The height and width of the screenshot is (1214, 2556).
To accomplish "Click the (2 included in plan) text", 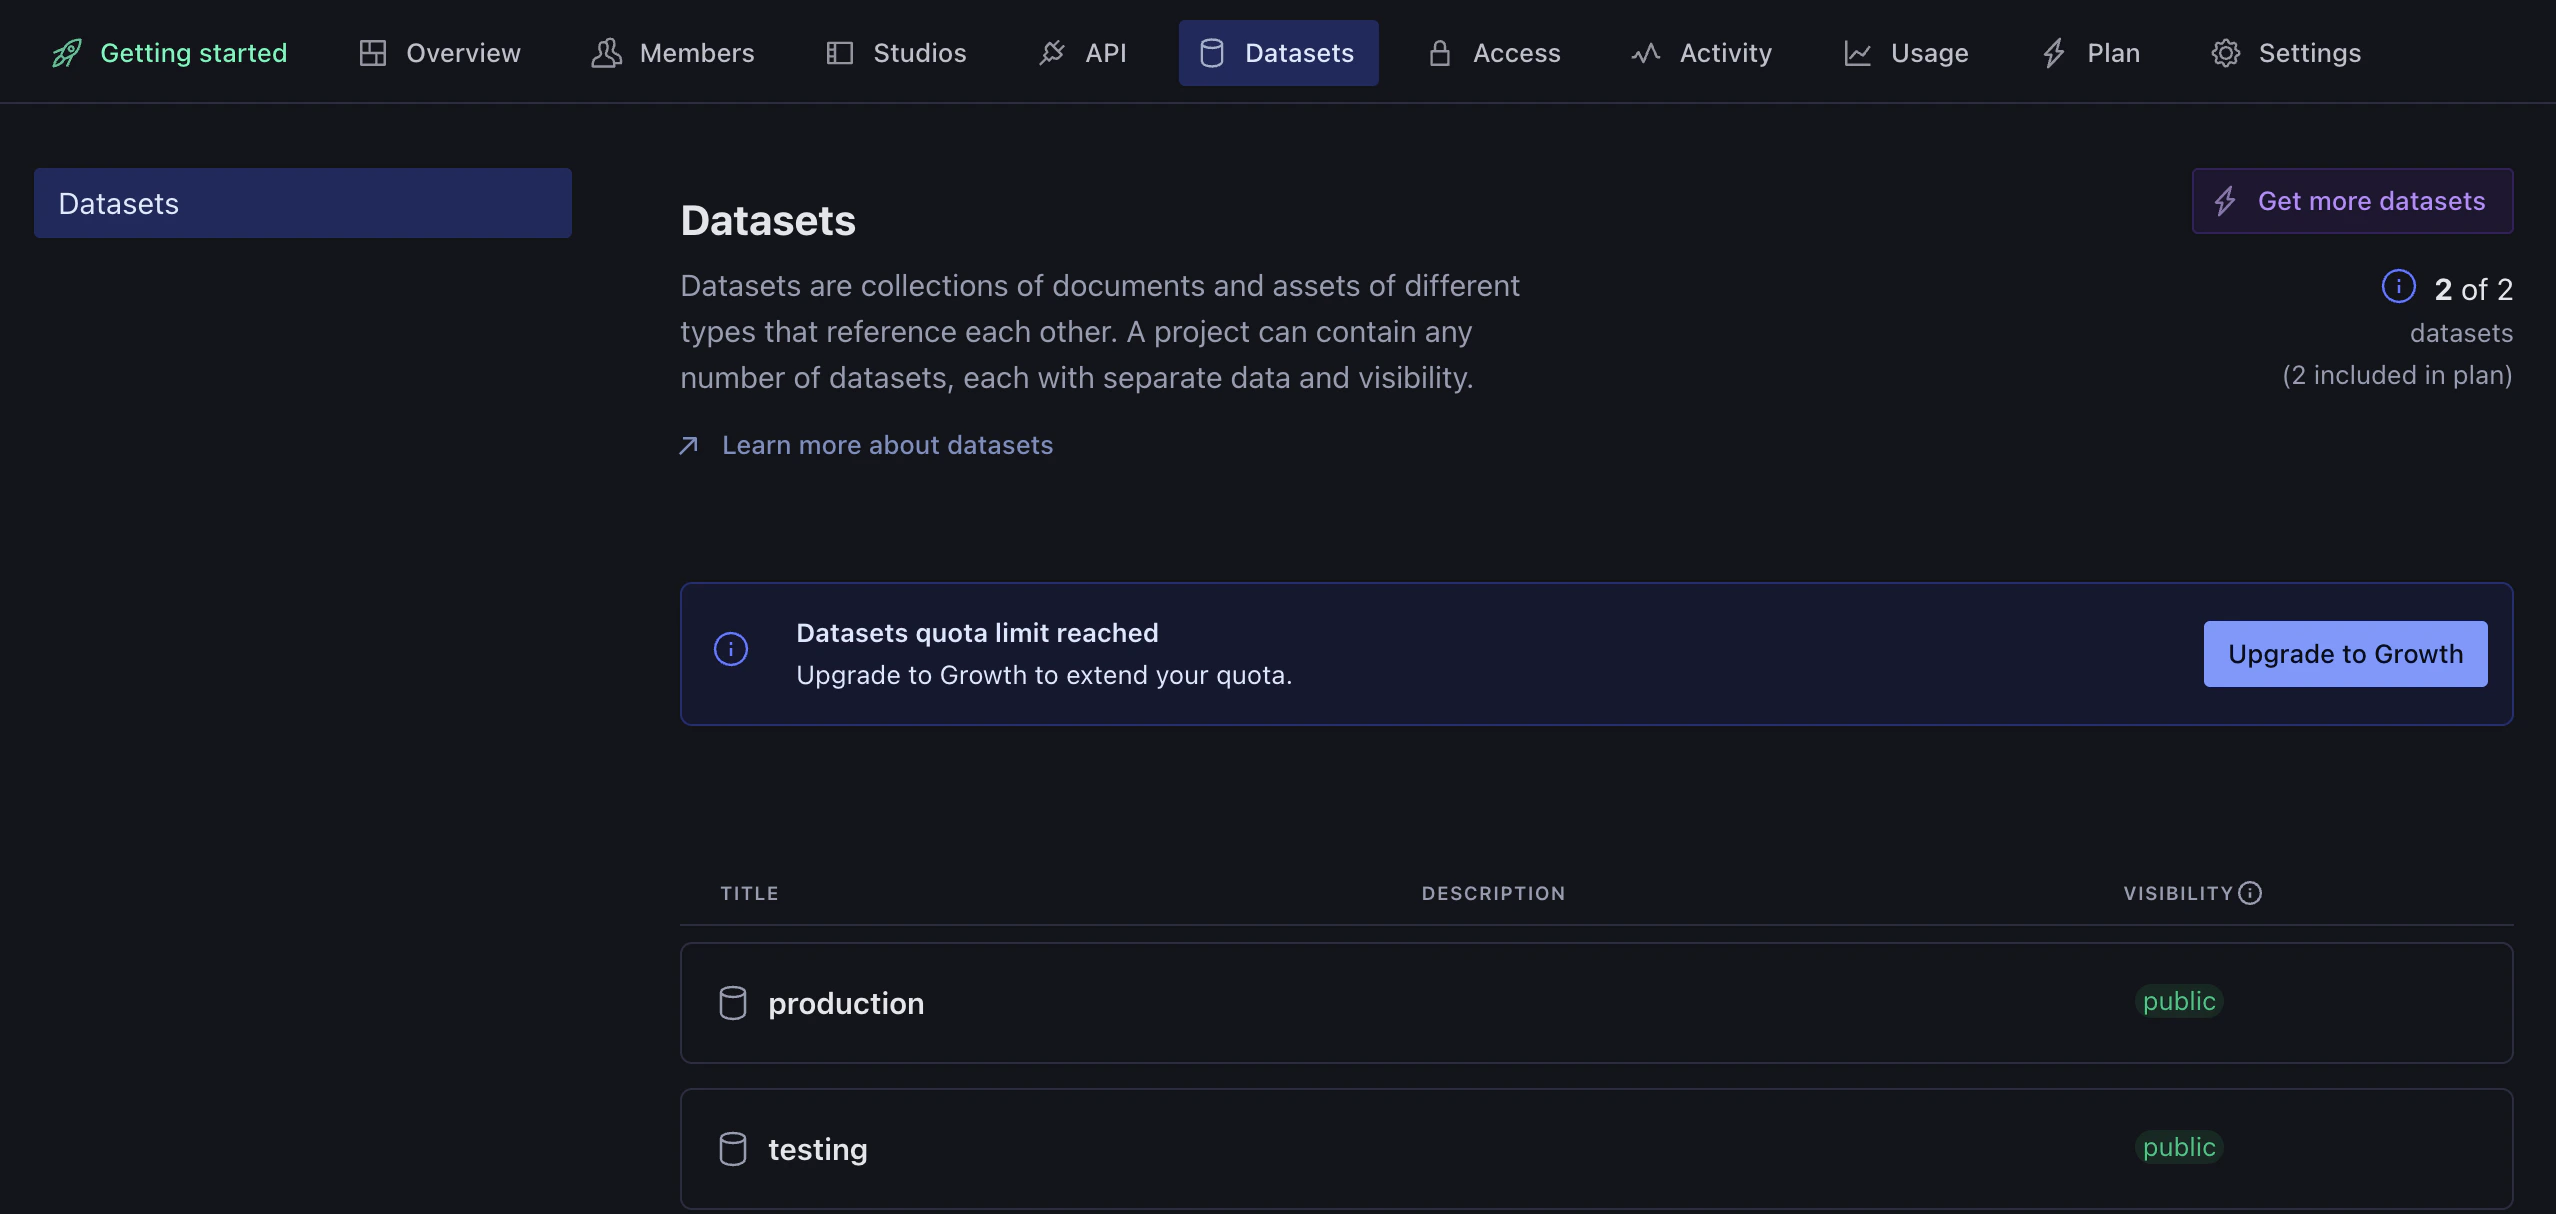I will tap(2397, 375).
